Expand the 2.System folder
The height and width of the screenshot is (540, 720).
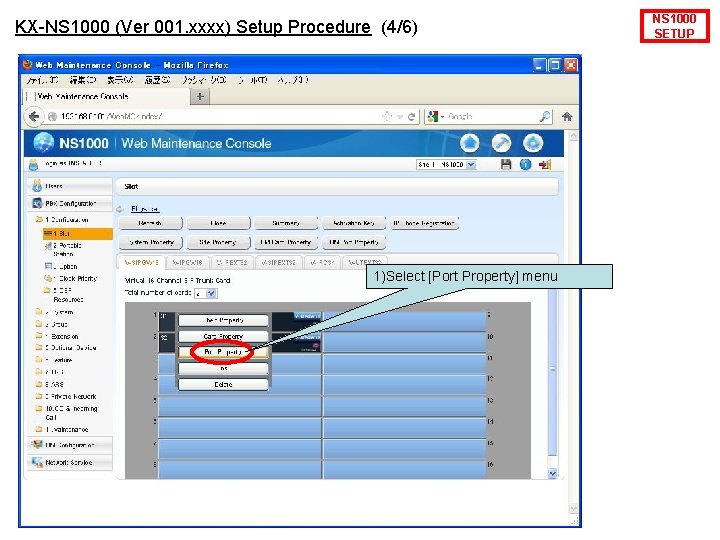(x=39, y=312)
